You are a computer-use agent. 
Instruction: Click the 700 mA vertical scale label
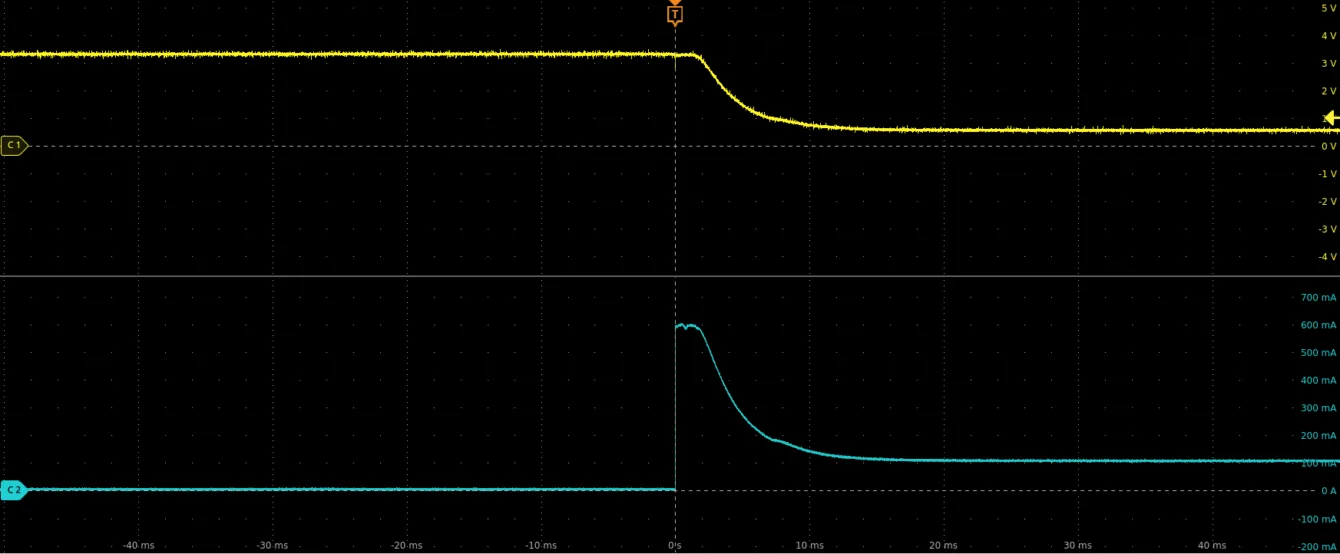pyautogui.click(x=1317, y=298)
